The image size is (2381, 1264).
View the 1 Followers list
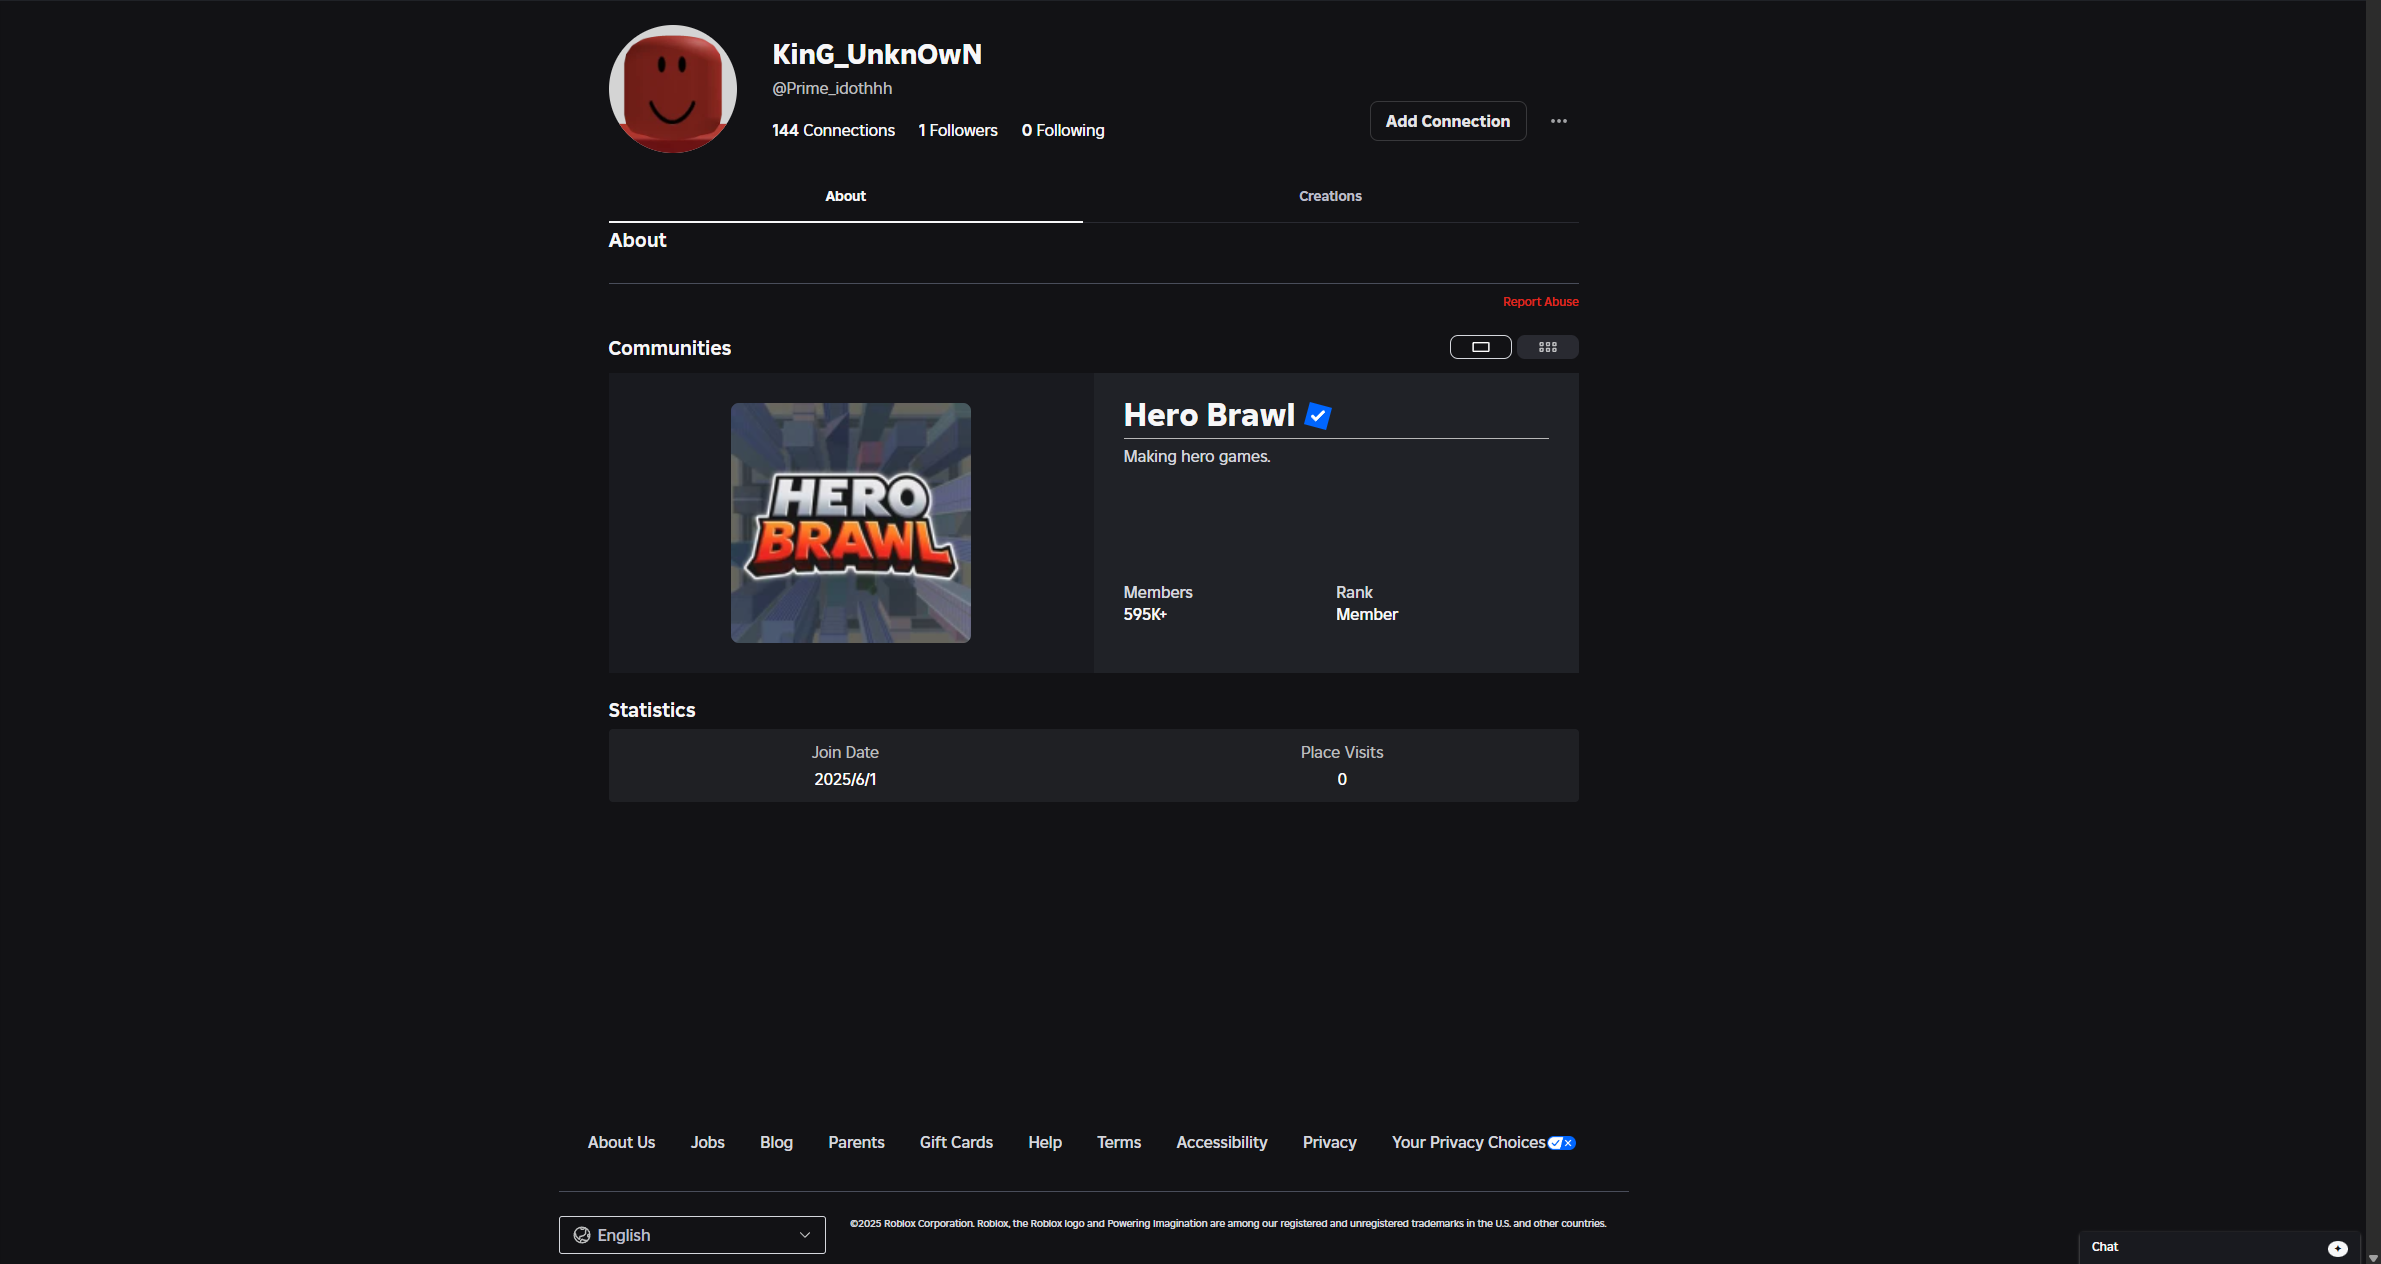coord(957,130)
